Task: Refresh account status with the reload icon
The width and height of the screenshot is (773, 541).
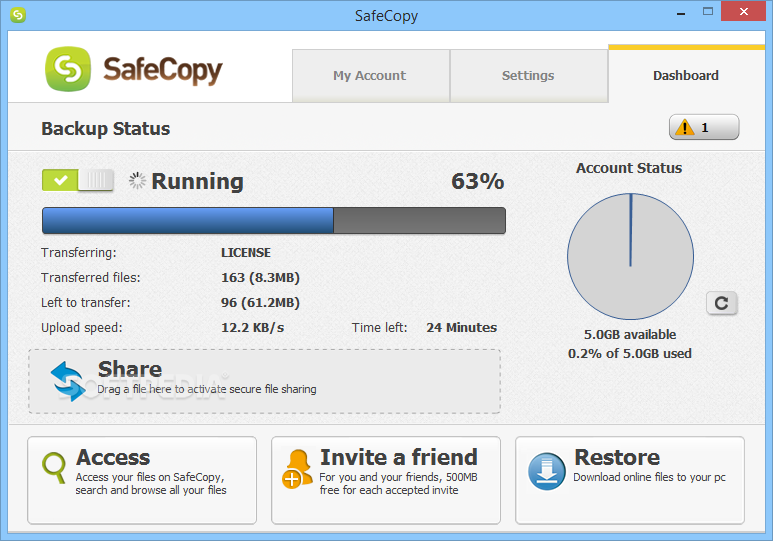Action: click(x=721, y=303)
